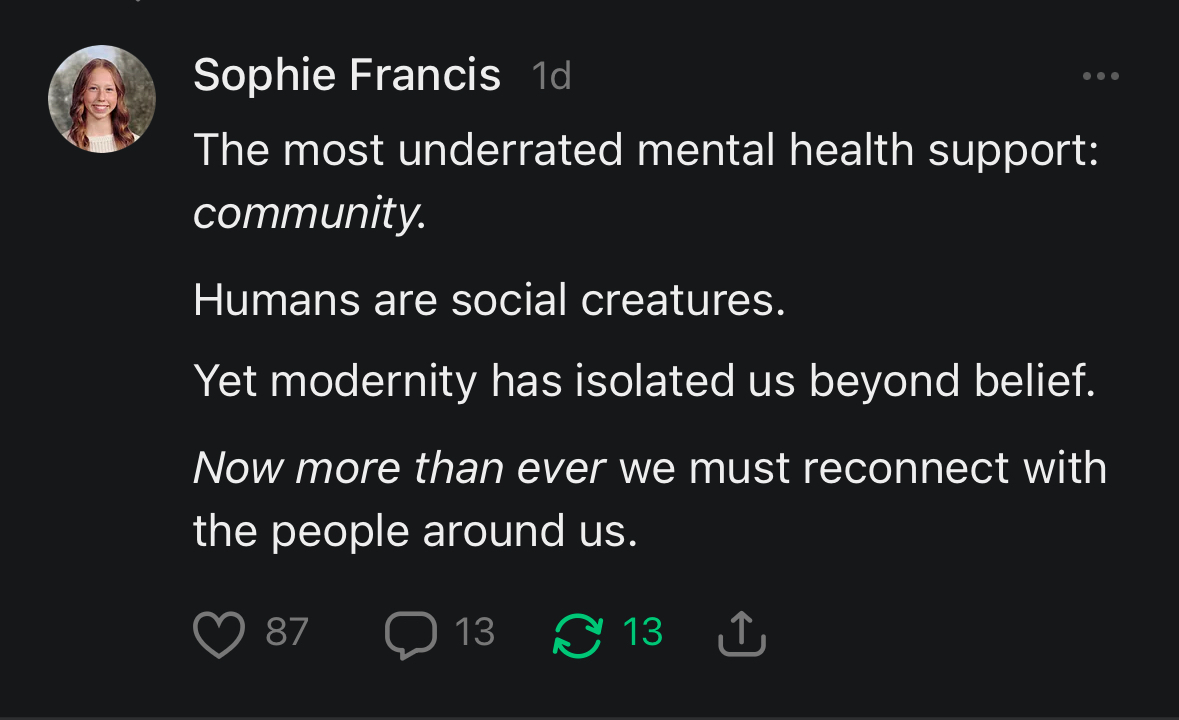Viewport: 1179px width, 720px height.
Task: Open the three-dot more options menu
Action: tap(1101, 76)
